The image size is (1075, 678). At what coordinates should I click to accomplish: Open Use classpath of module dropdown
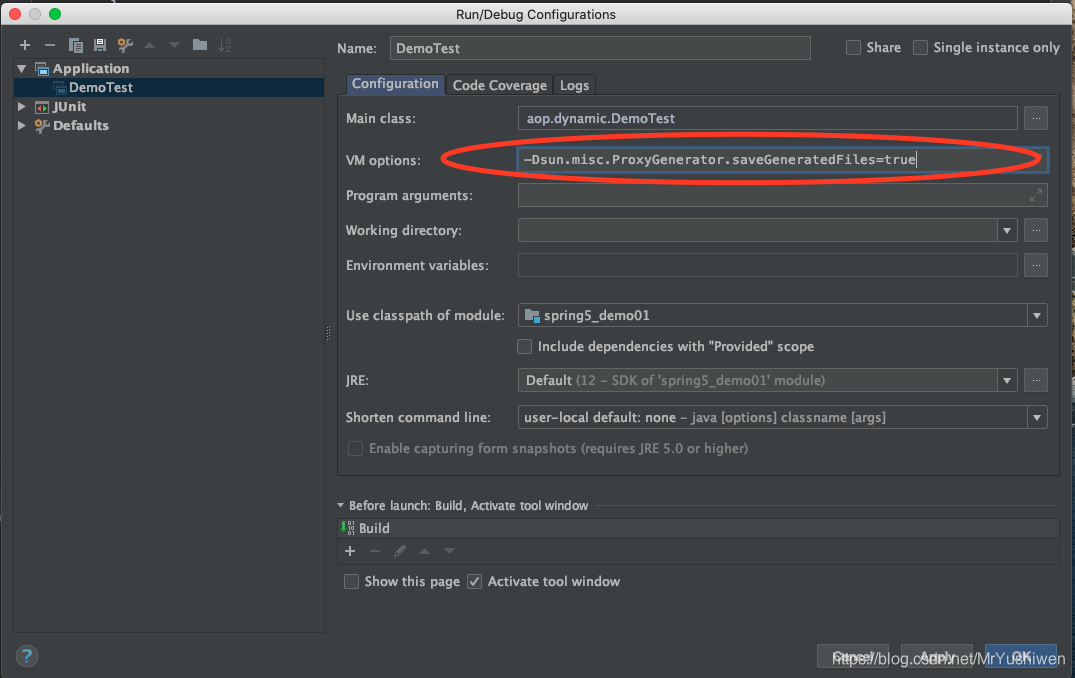pos(1037,315)
